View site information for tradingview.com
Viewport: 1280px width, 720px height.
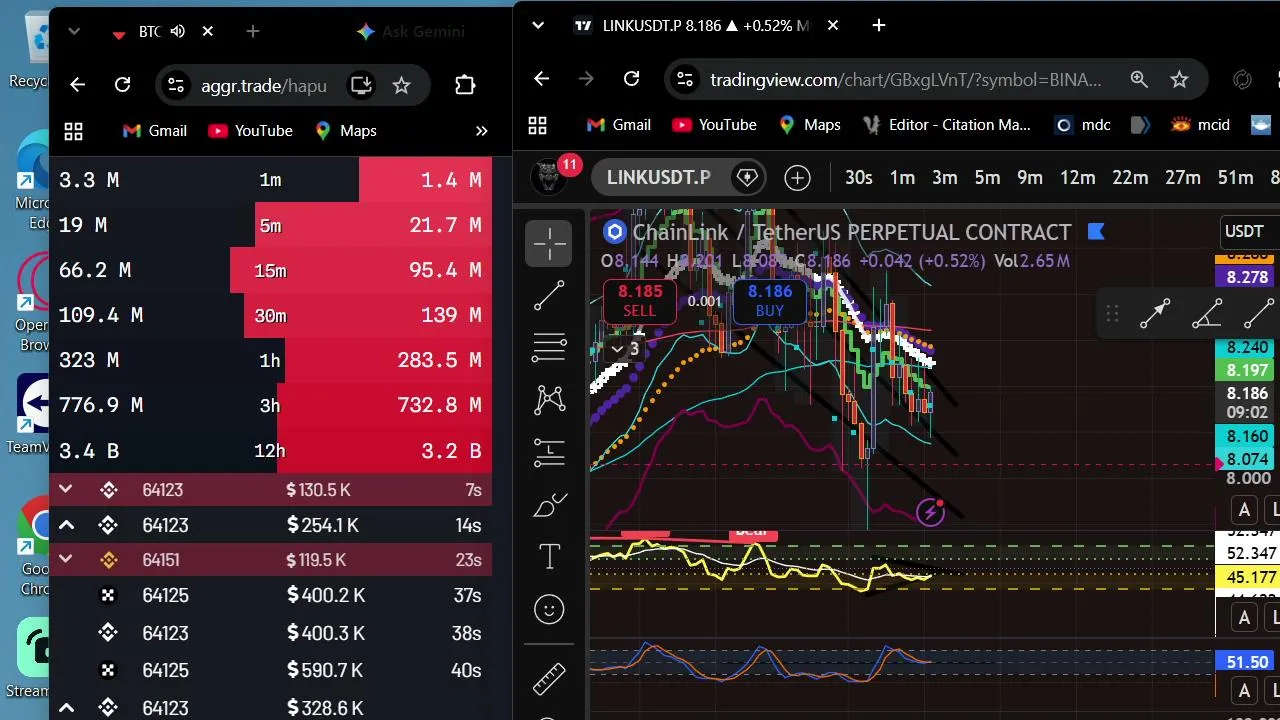[x=683, y=79]
